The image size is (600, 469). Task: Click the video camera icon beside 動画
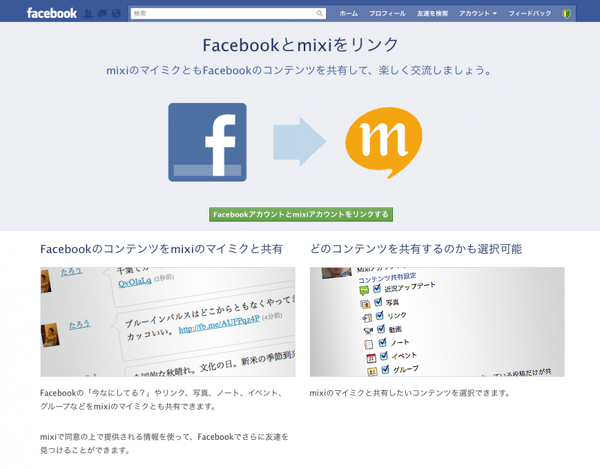pyautogui.click(x=368, y=331)
